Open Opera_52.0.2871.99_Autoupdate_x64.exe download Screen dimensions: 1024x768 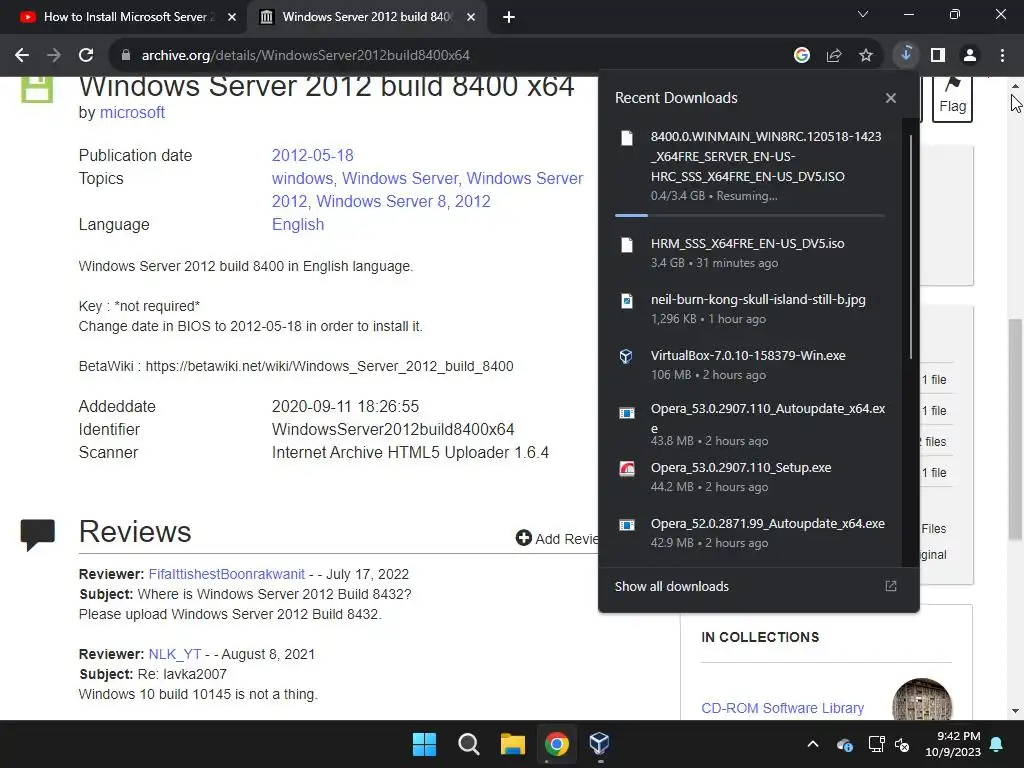tap(750, 533)
